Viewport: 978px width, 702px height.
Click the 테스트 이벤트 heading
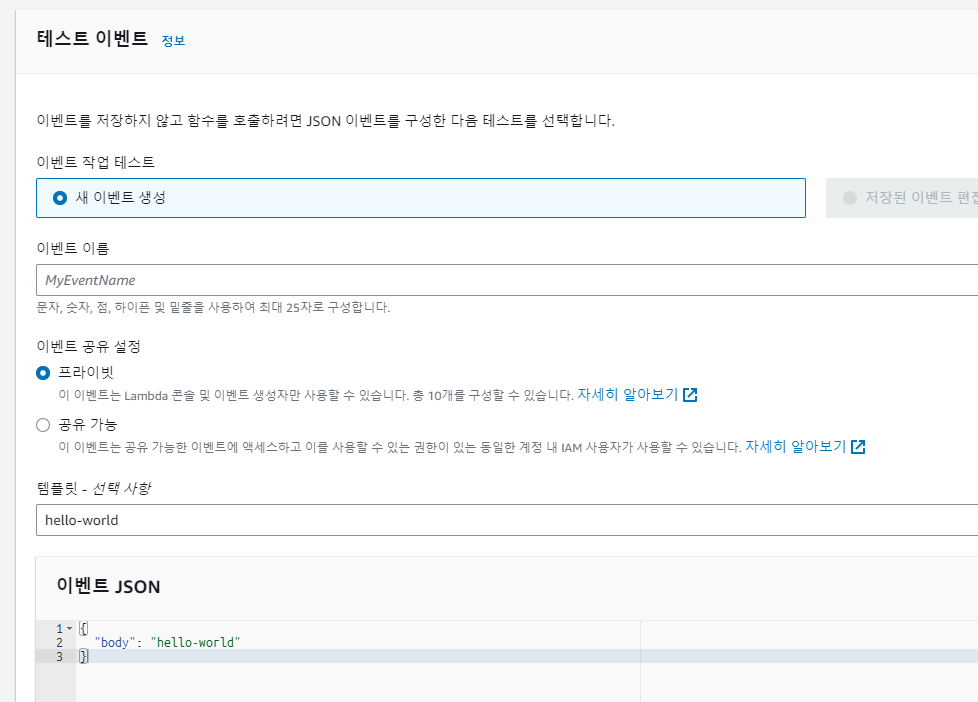[92, 38]
